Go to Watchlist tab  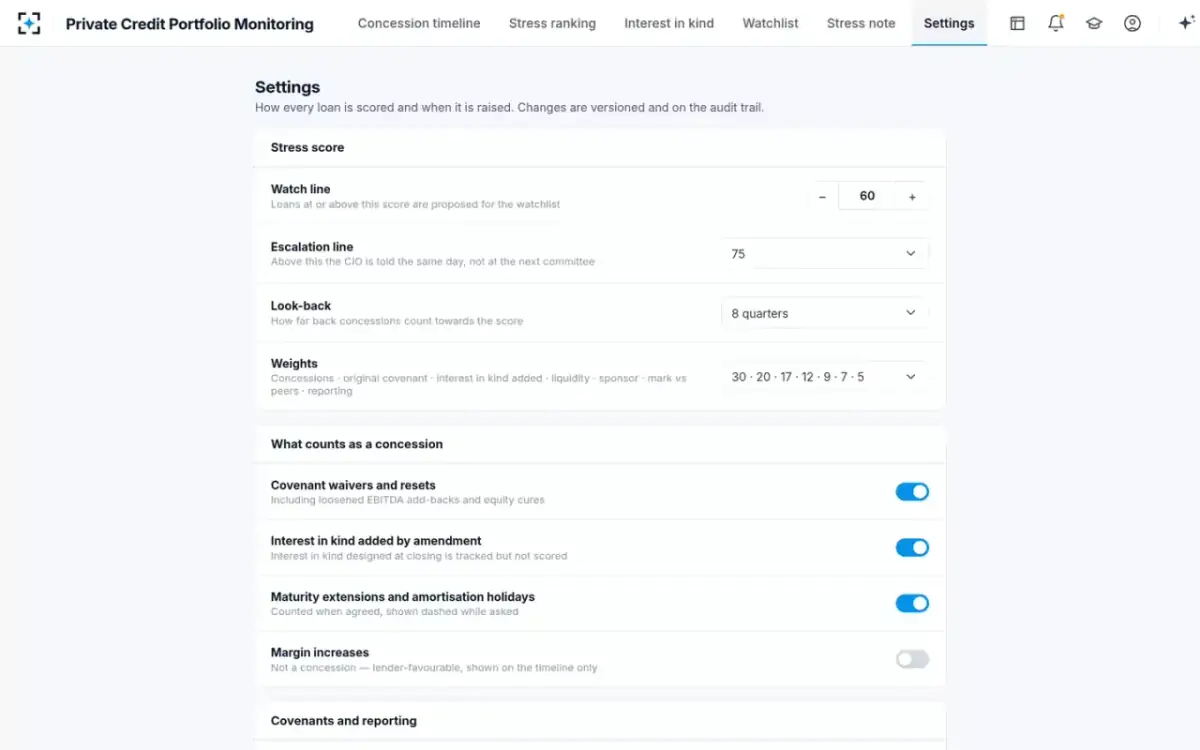click(x=770, y=23)
